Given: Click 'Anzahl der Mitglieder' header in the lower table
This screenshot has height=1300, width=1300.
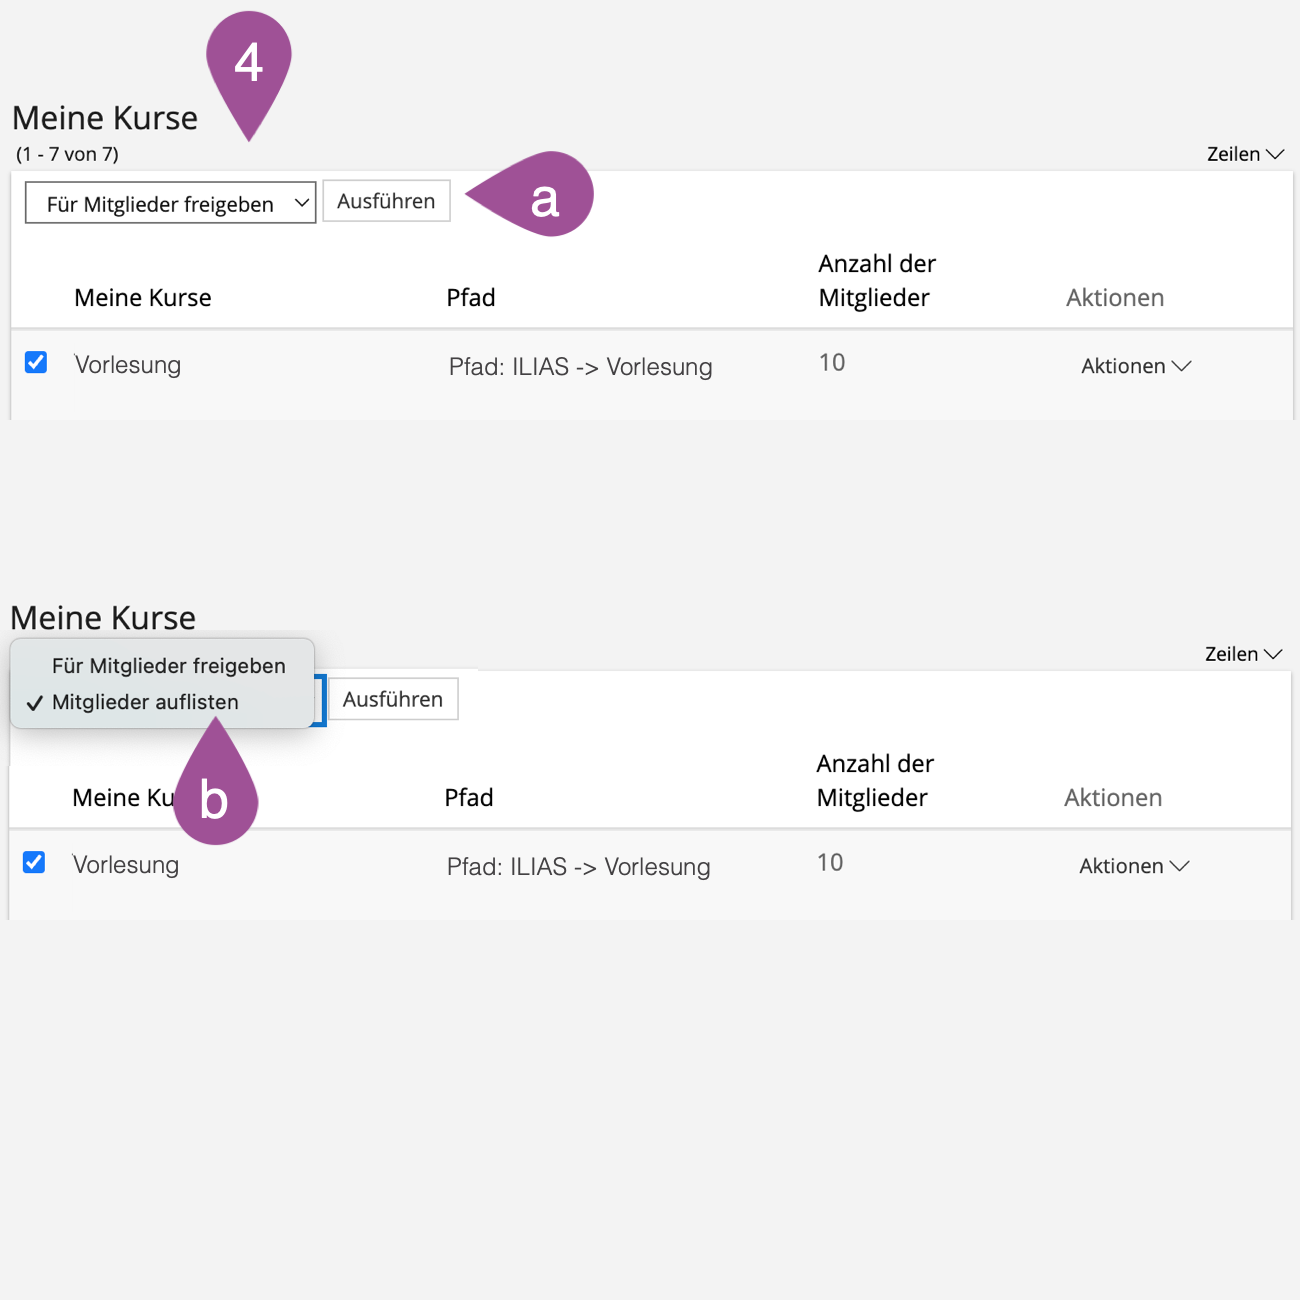Looking at the screenshot, I should tap(874, 781).
